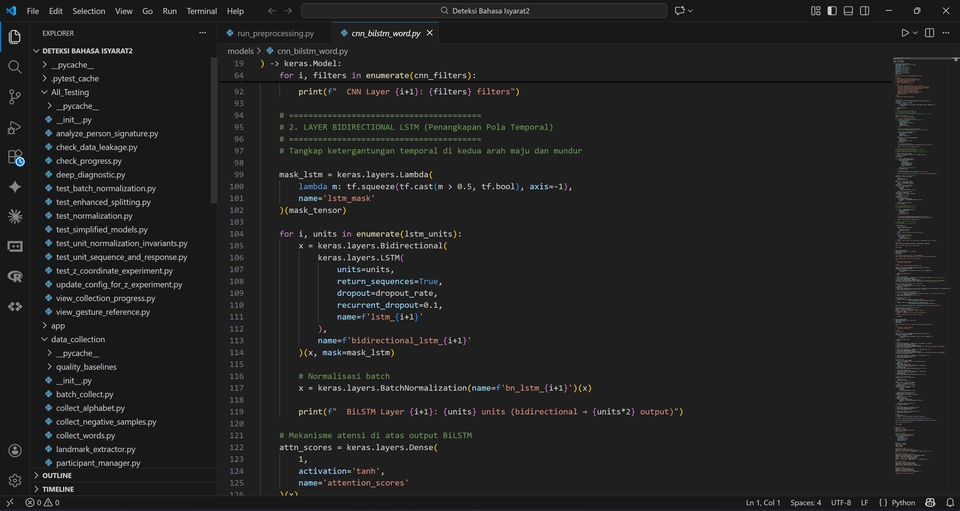
Task: Click the sparkle AI icon in activity bar
Action: pos(15,187)
